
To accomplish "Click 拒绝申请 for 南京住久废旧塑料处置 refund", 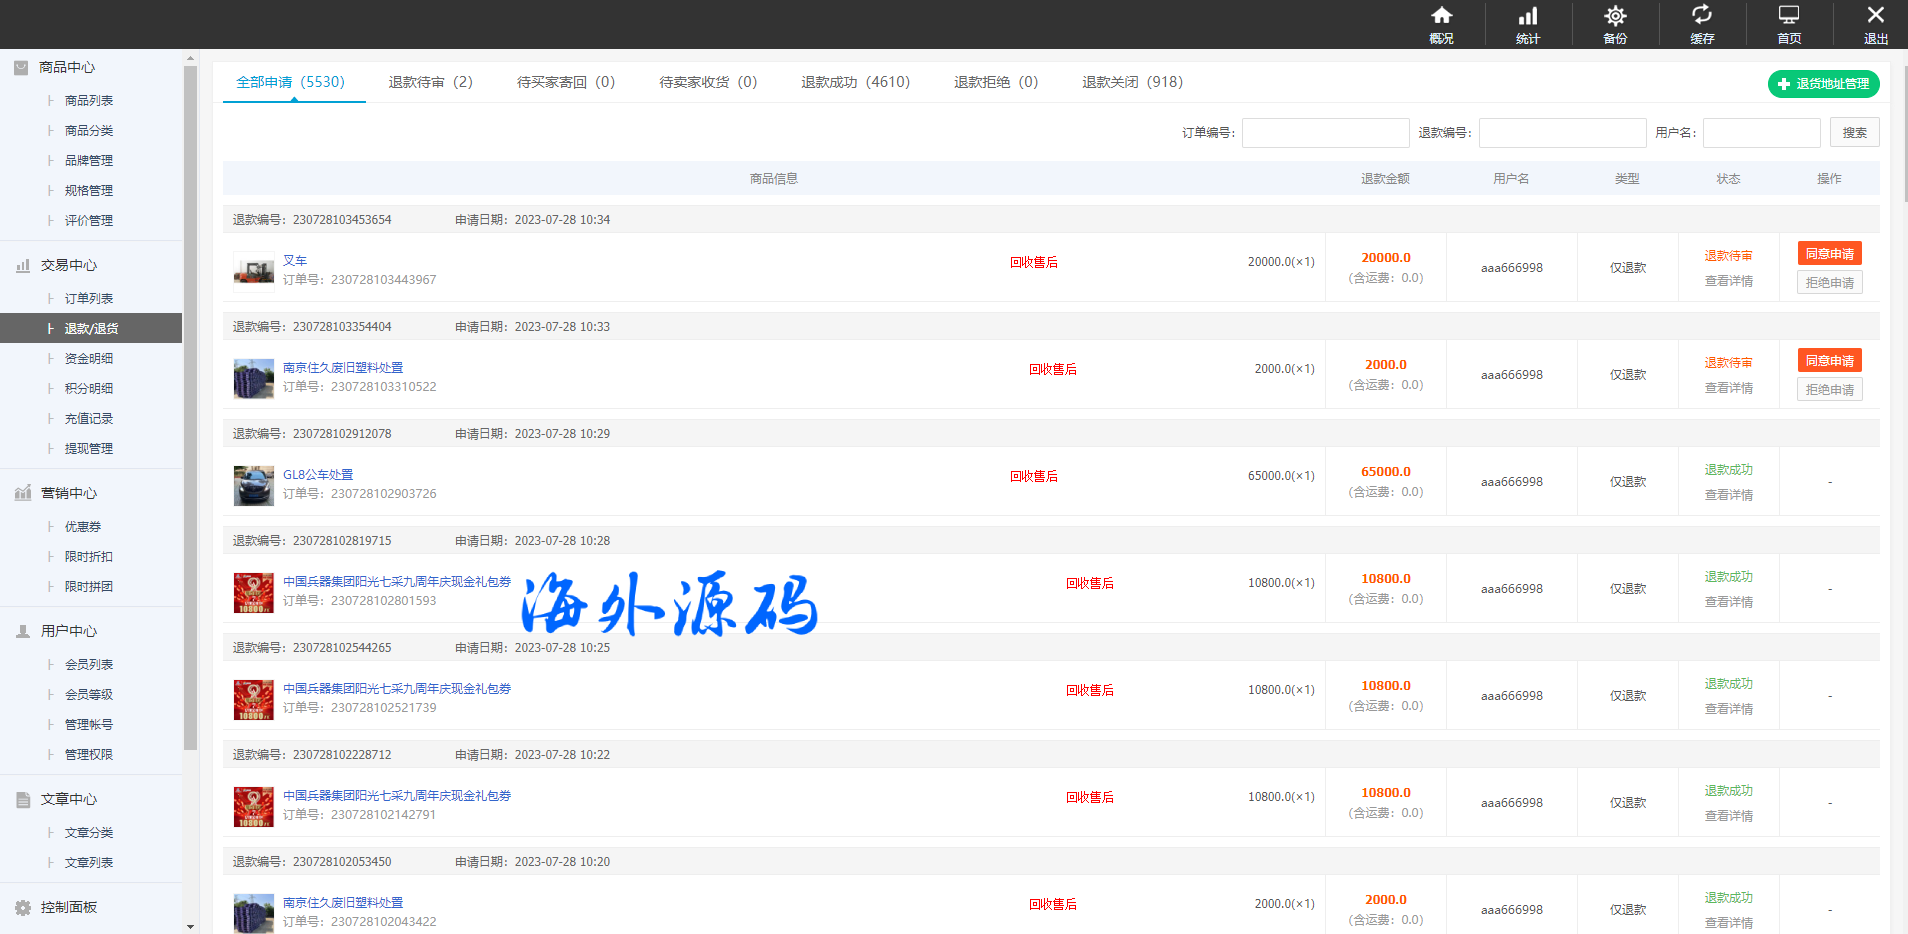I will pos(1829,390).
